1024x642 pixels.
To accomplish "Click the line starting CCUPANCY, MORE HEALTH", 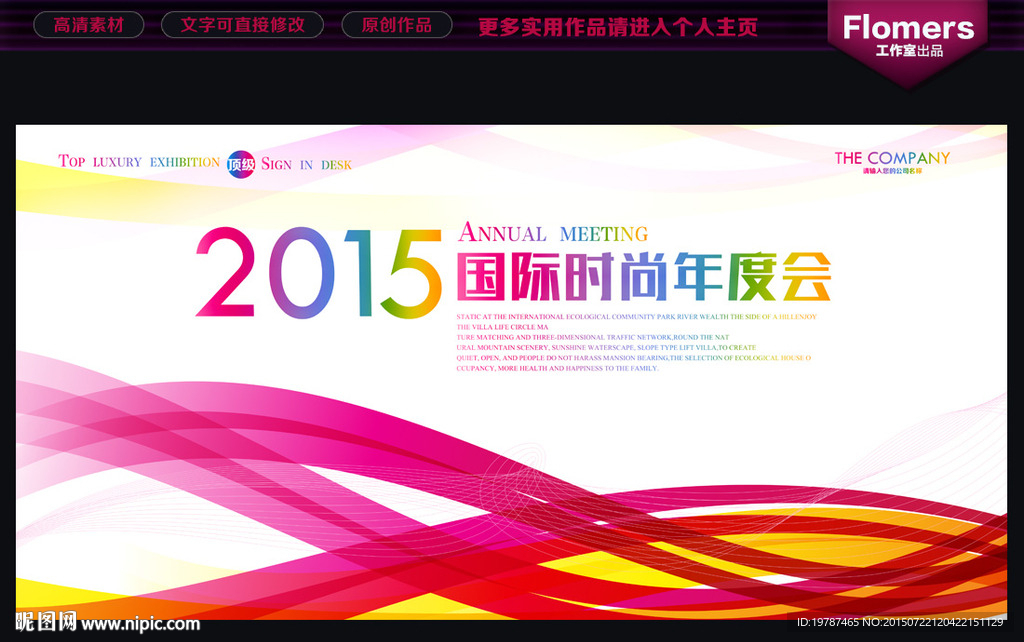I will click(558, 368).
